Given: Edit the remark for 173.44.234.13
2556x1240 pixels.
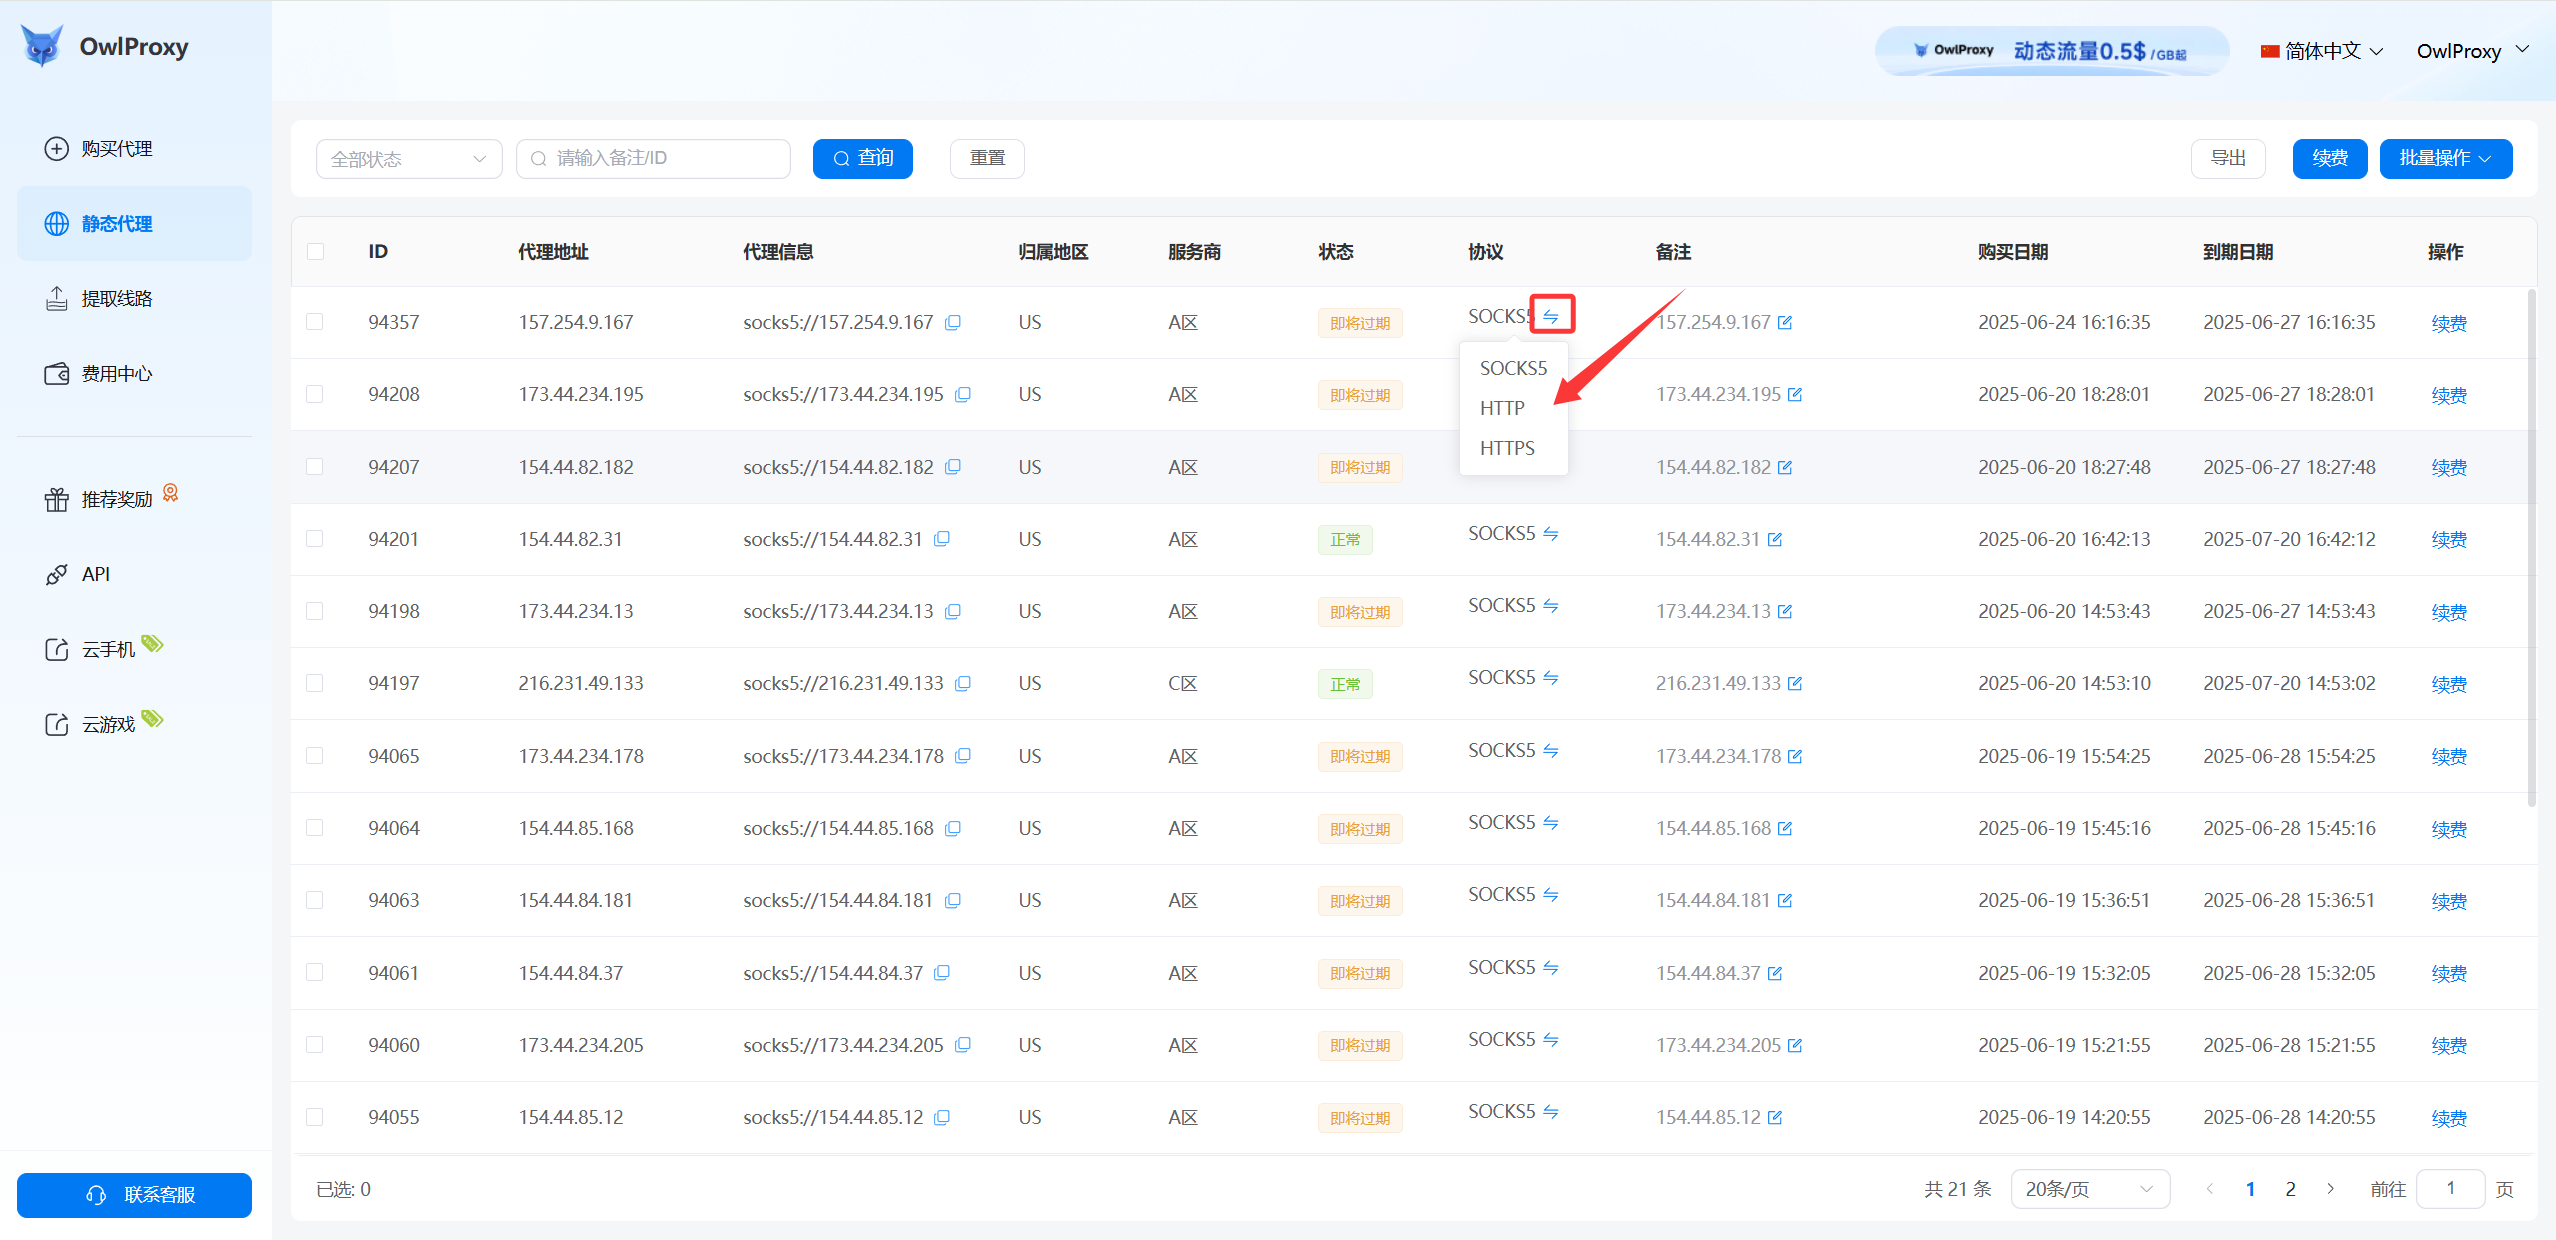Looking at the screenshot, I should point(1785,612).
